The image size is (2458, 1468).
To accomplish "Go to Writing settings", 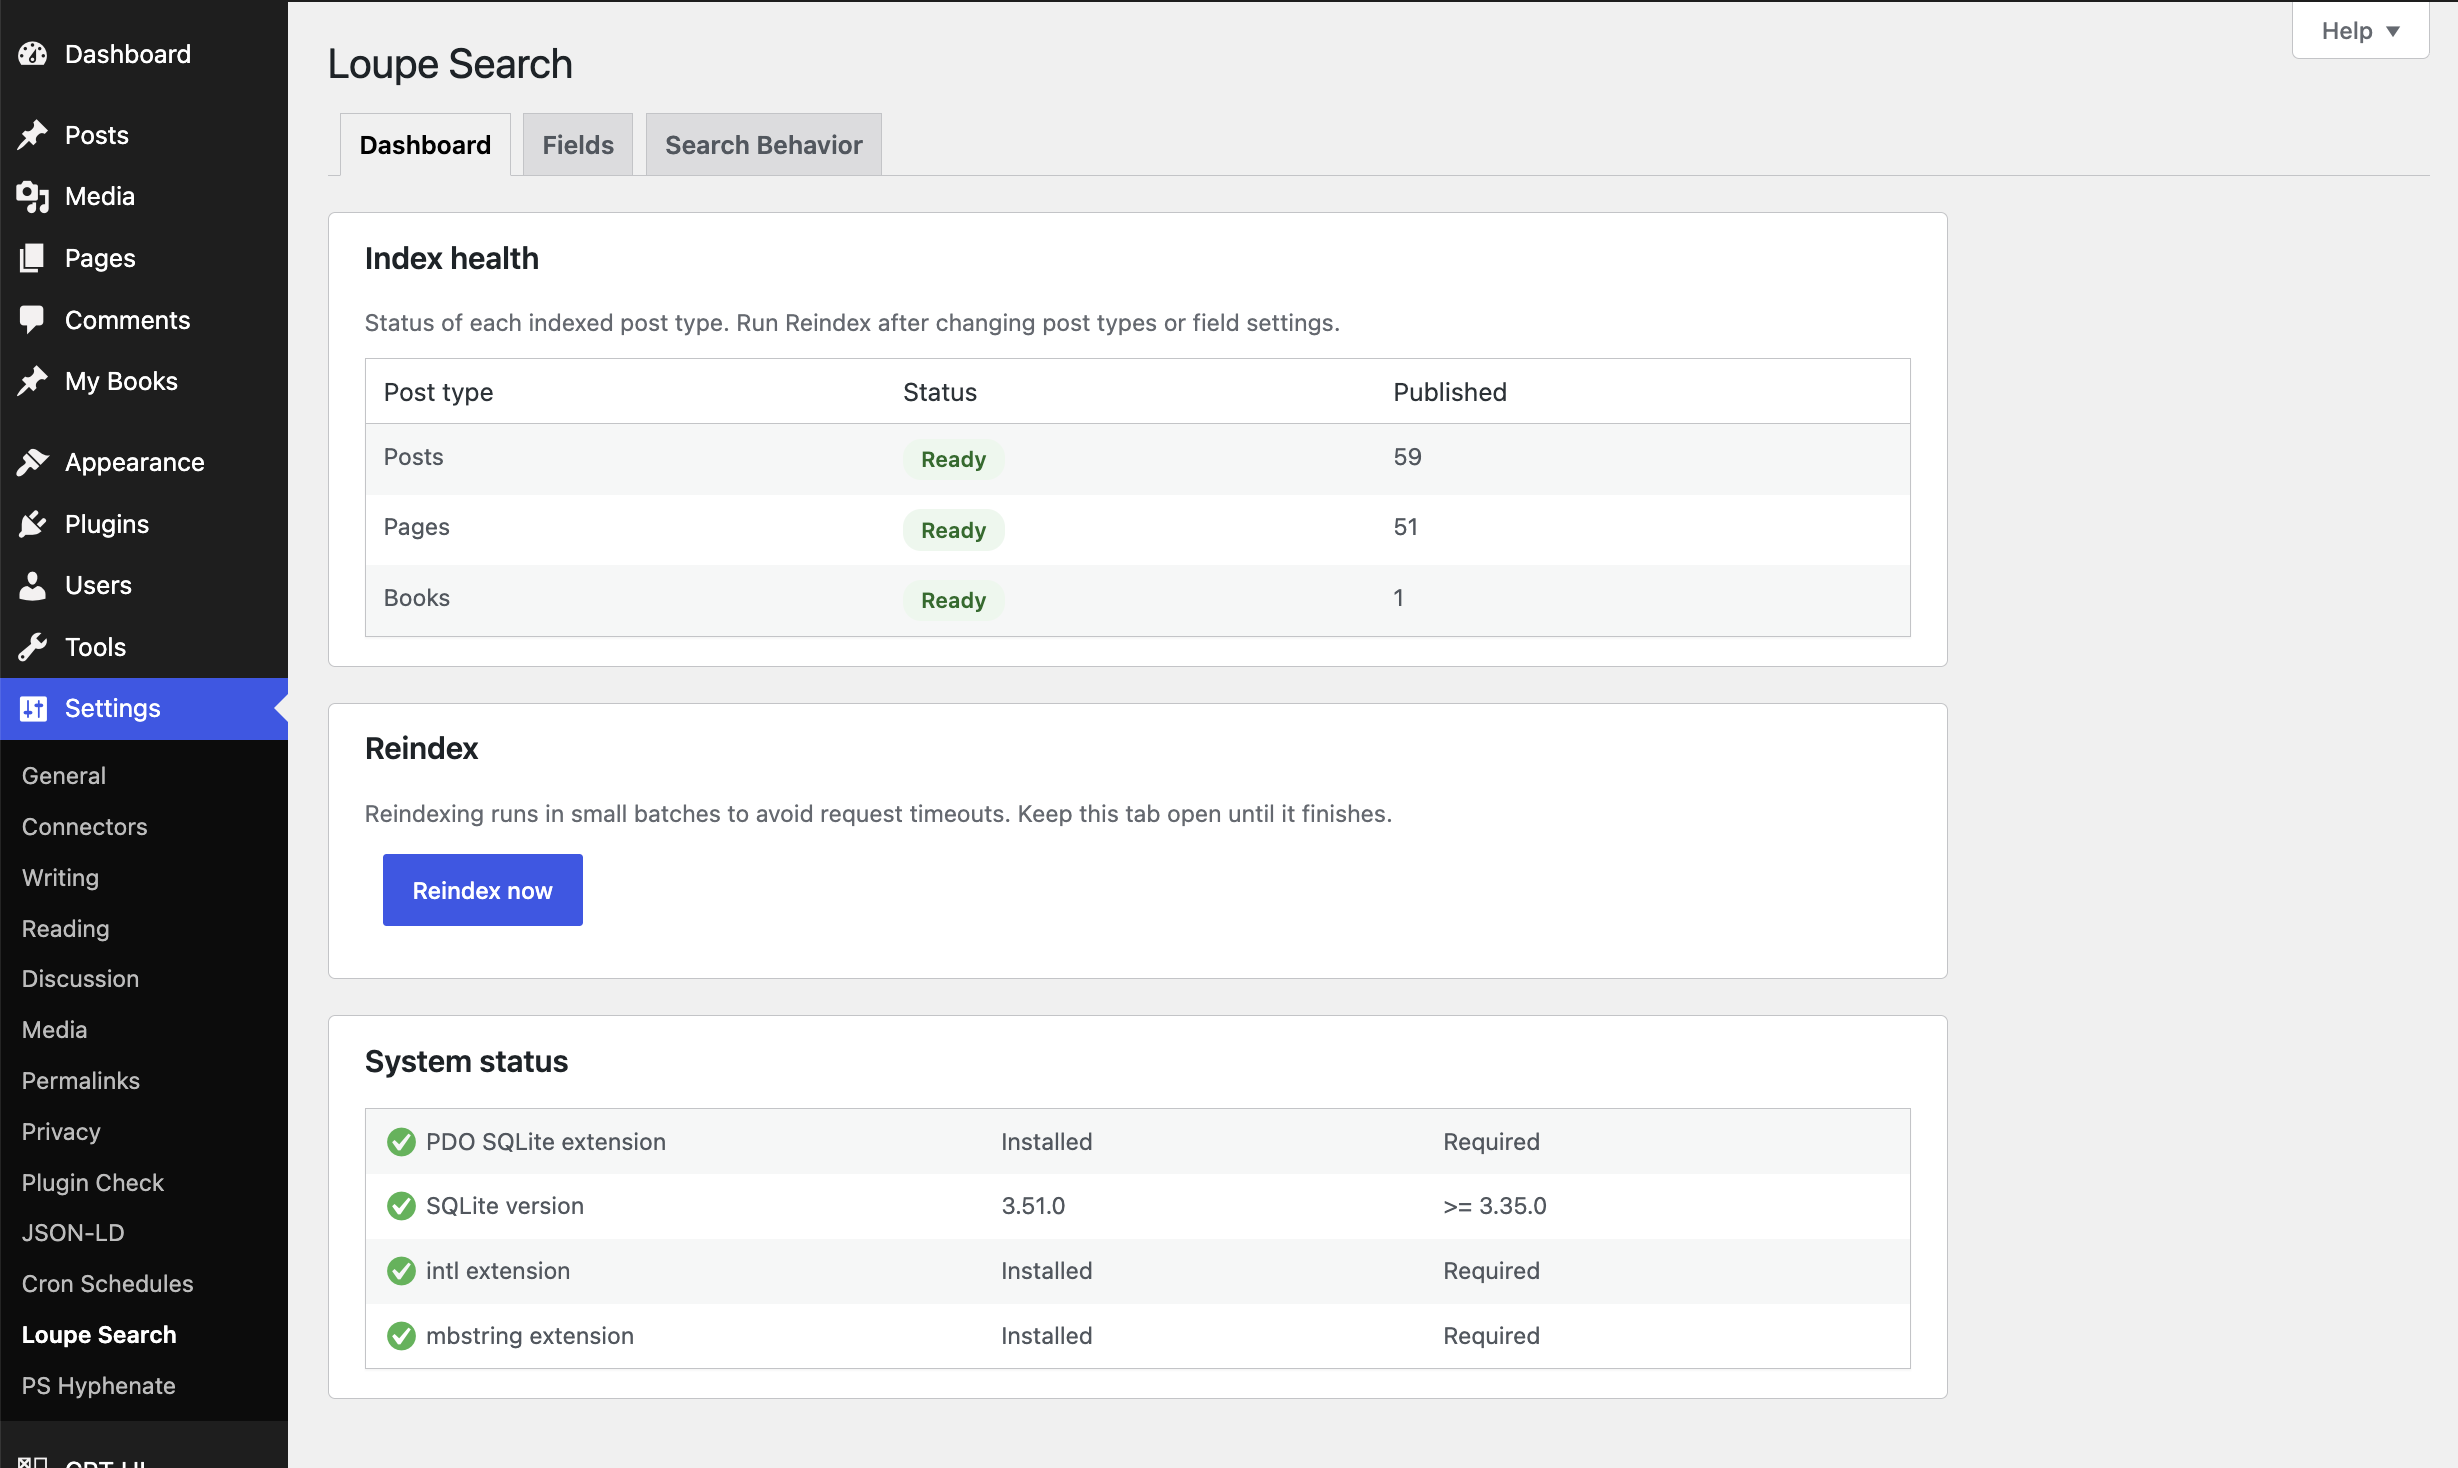I will tap(60, 878).
